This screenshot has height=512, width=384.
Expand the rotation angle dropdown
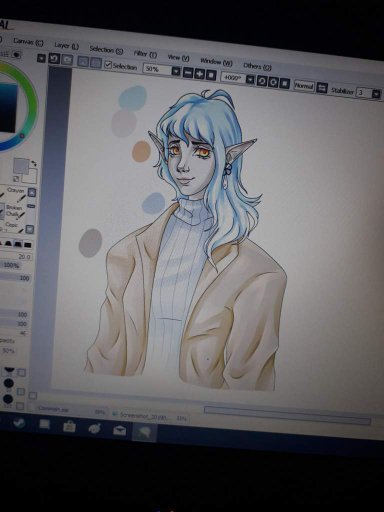pos(250,79)
